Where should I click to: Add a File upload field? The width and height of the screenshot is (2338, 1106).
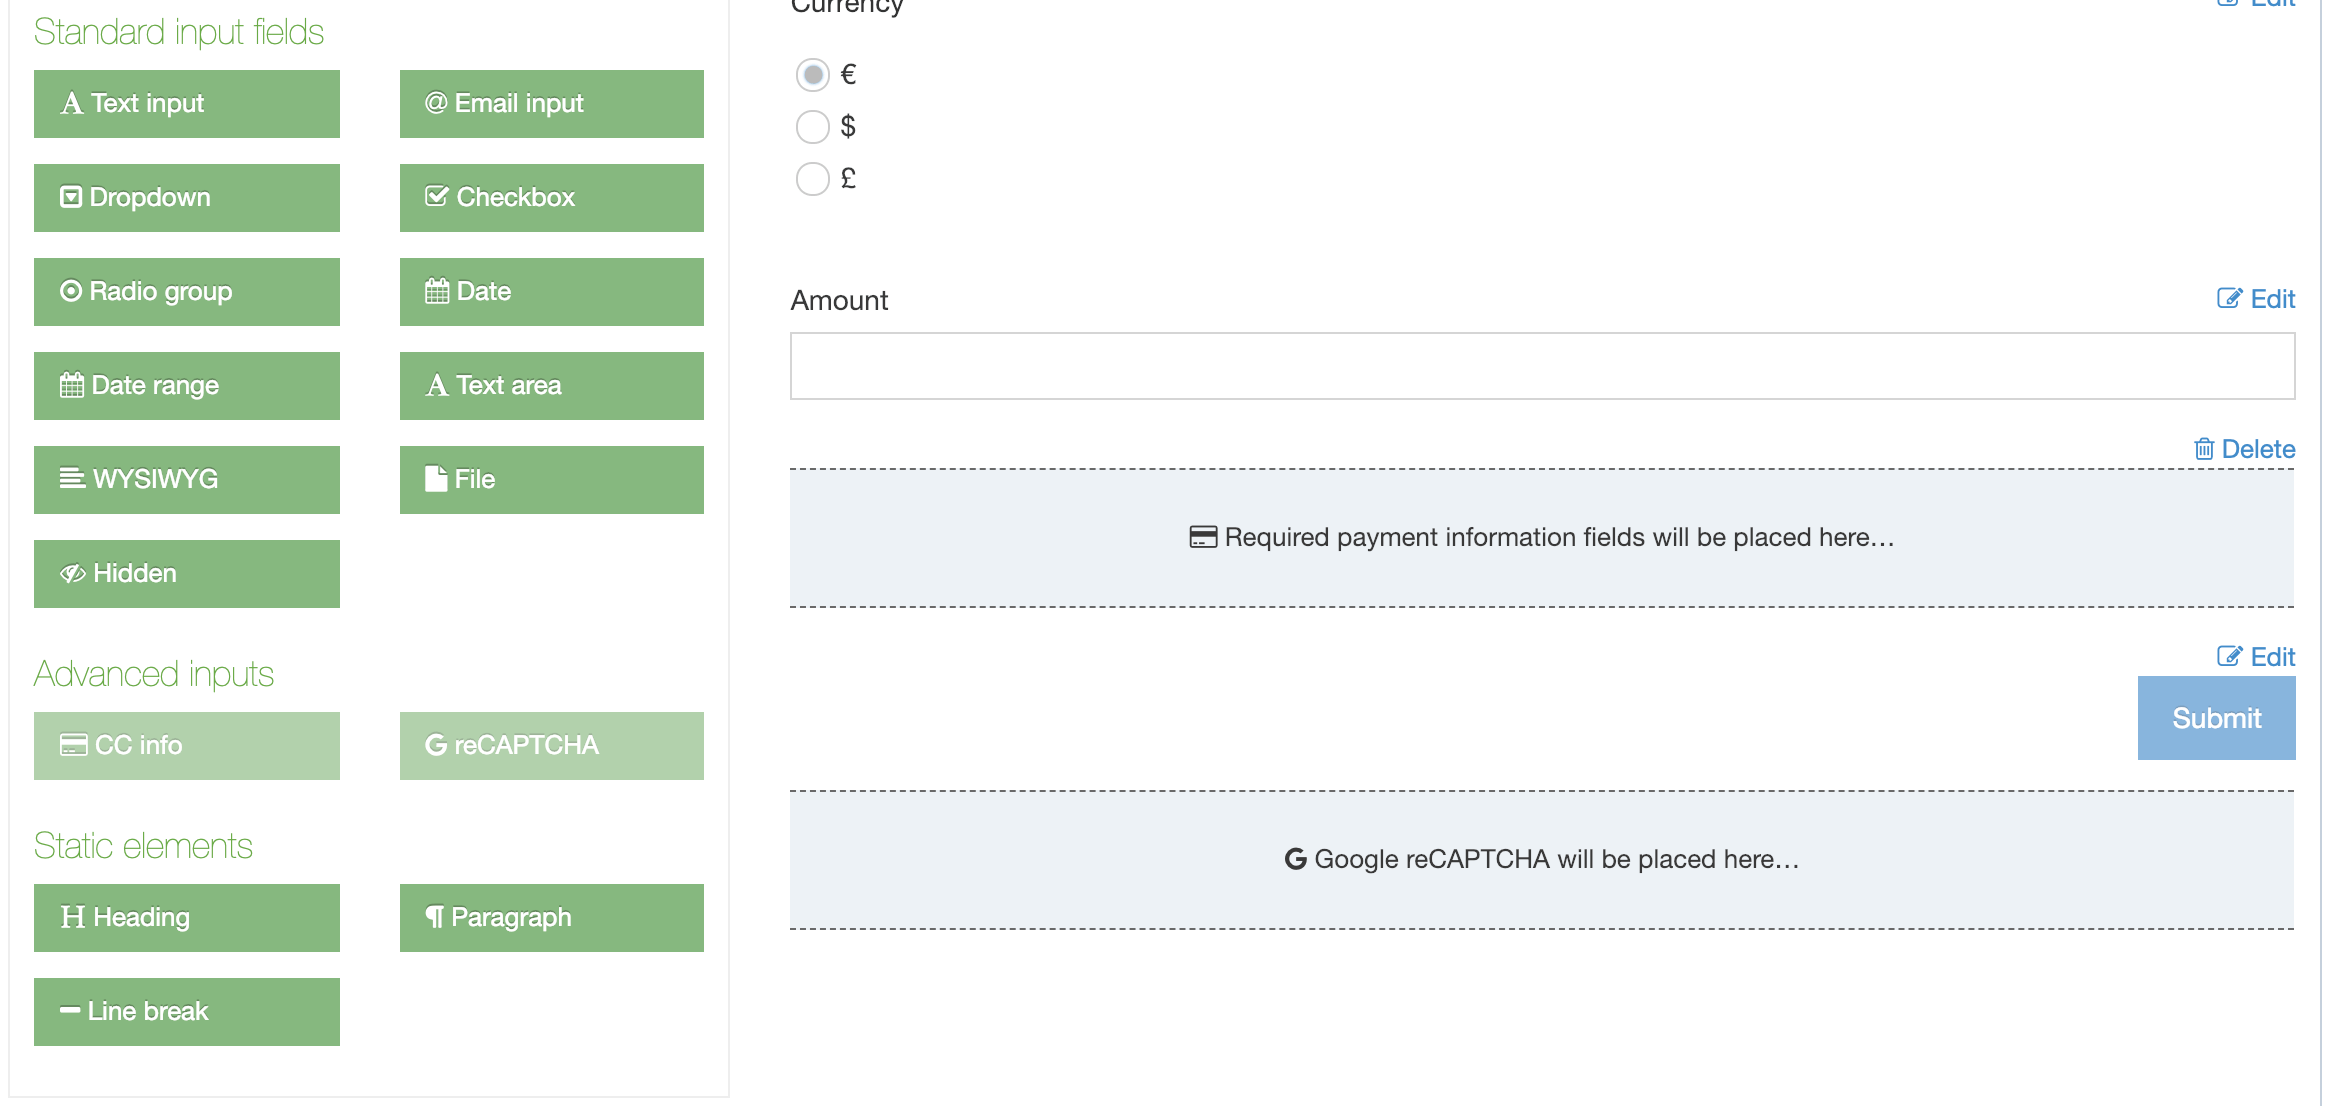[551, 480]
